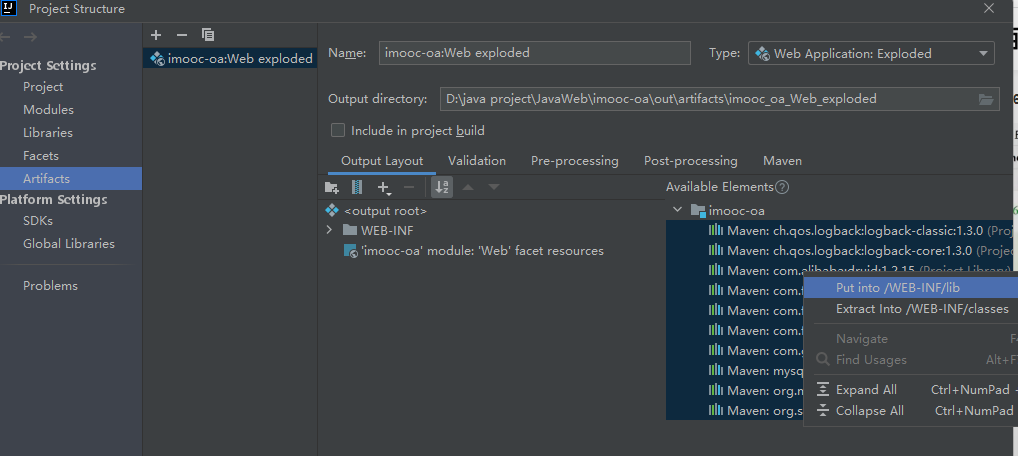
Task: Enable the Include in project build checkbox
Action: [x=338, y=130]
